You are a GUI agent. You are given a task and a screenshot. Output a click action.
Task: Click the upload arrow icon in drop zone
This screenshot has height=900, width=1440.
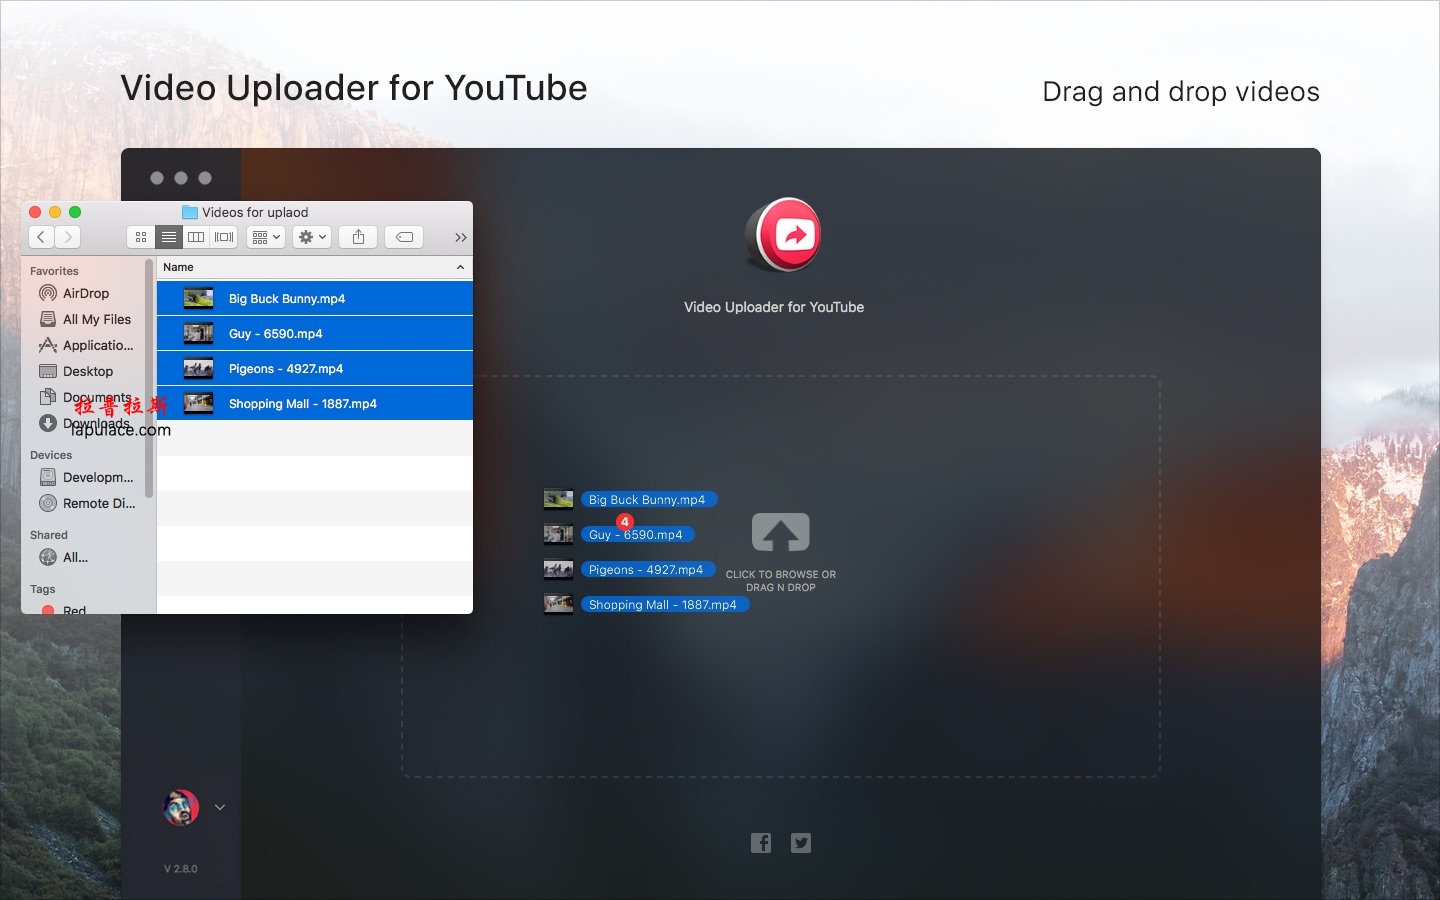780,532
